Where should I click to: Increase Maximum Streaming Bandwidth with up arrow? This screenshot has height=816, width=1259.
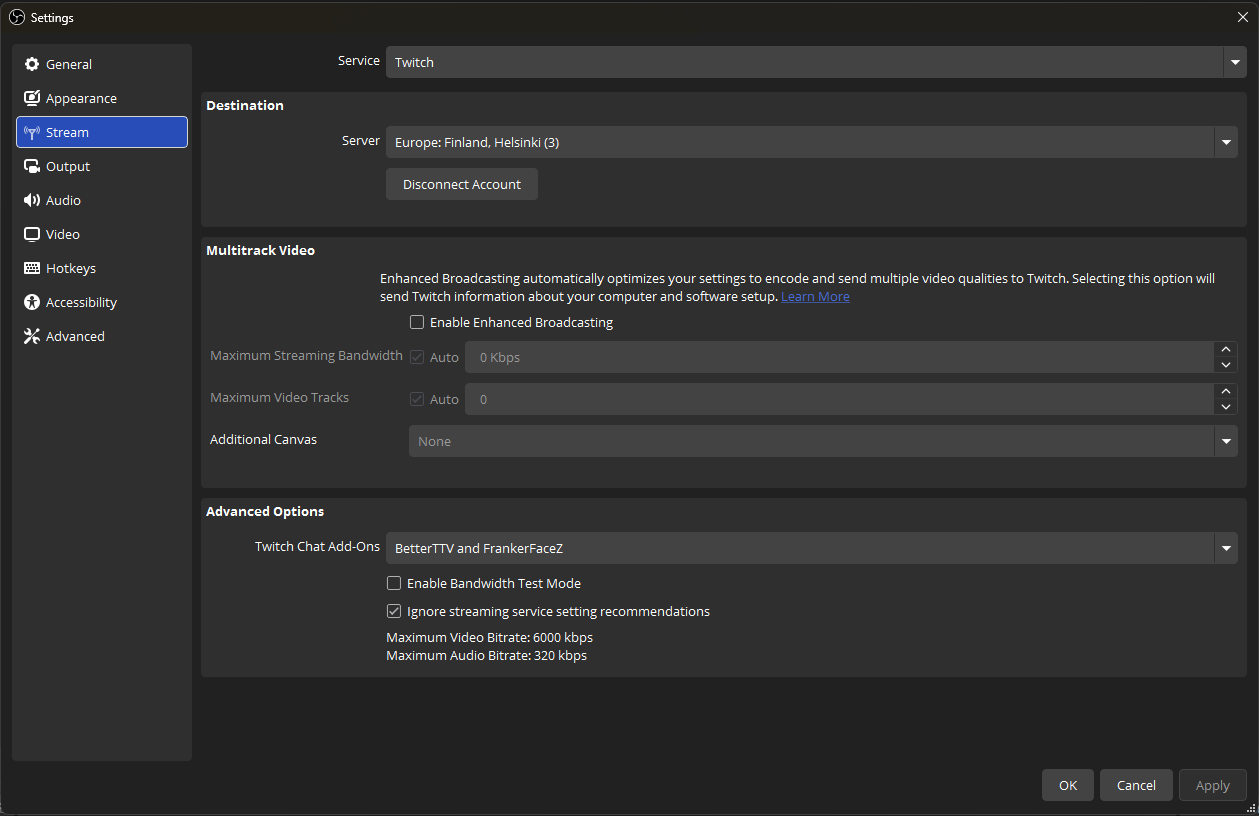point(1226,349)
